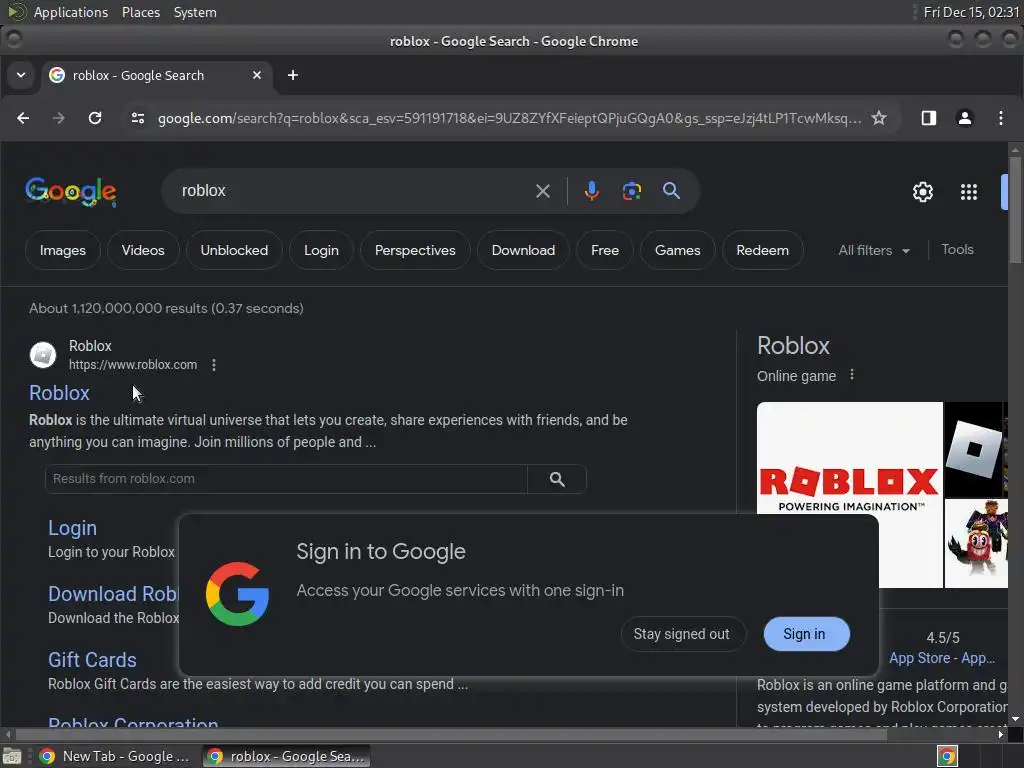This screenshot has height=768, width=1024.
Task: Open a new tab with plus button
Action: pyautogui.click(x=293, y=76)
